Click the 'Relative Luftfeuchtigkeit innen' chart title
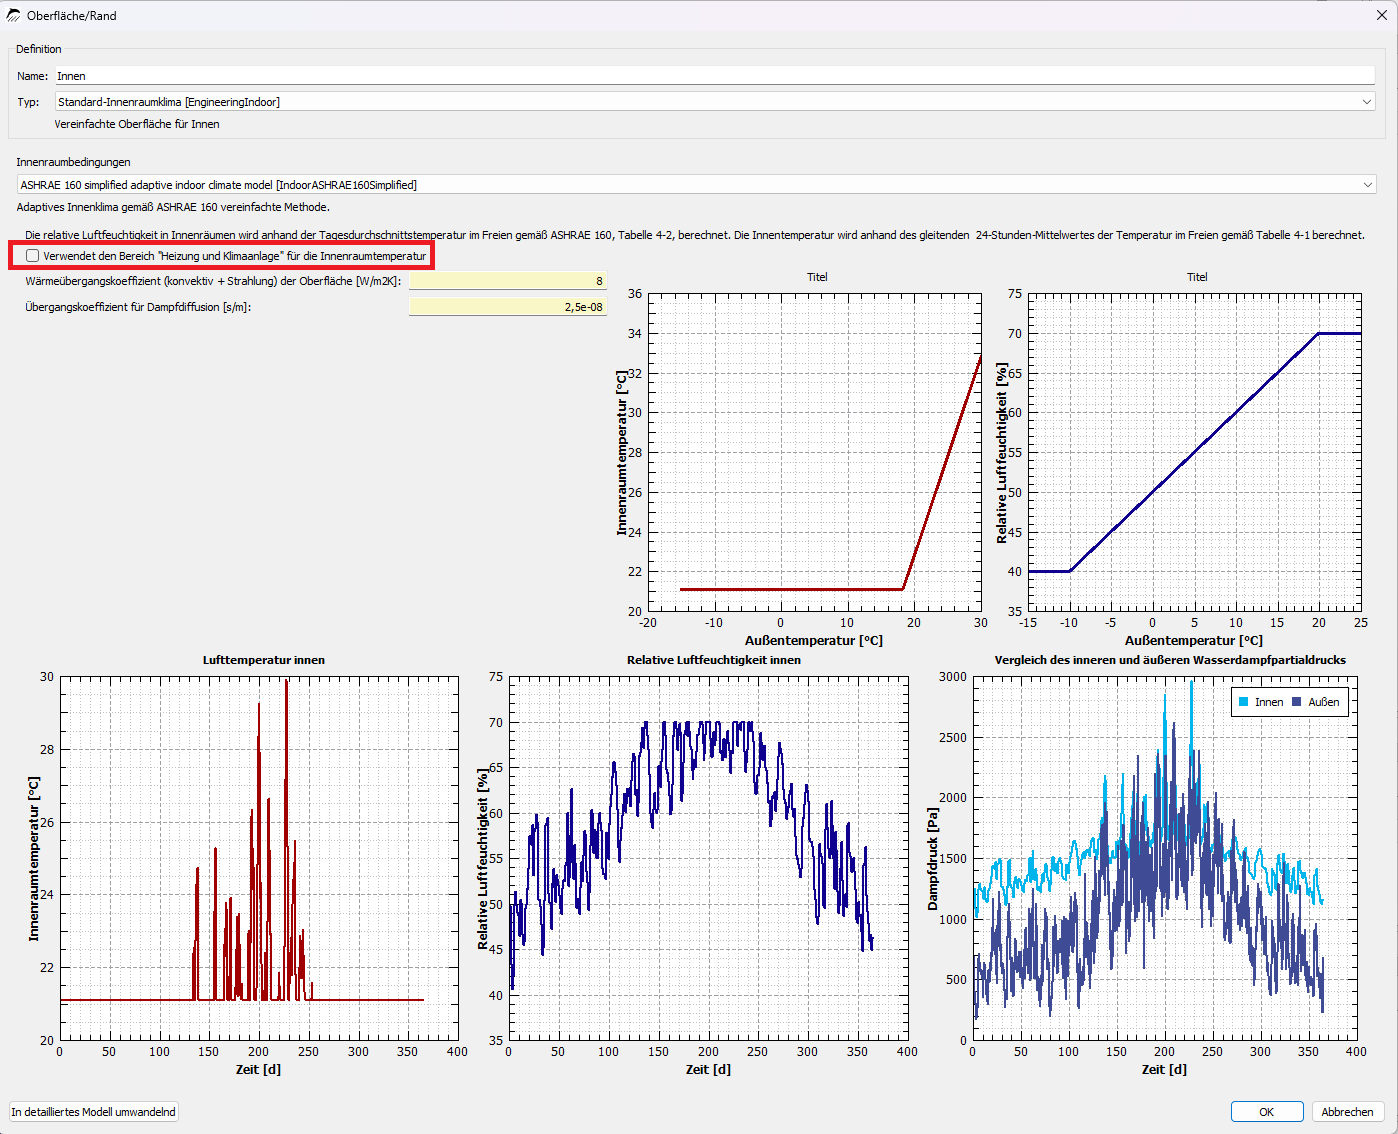The height and width of the screenshot is (1134, 1398). (714, 660)
